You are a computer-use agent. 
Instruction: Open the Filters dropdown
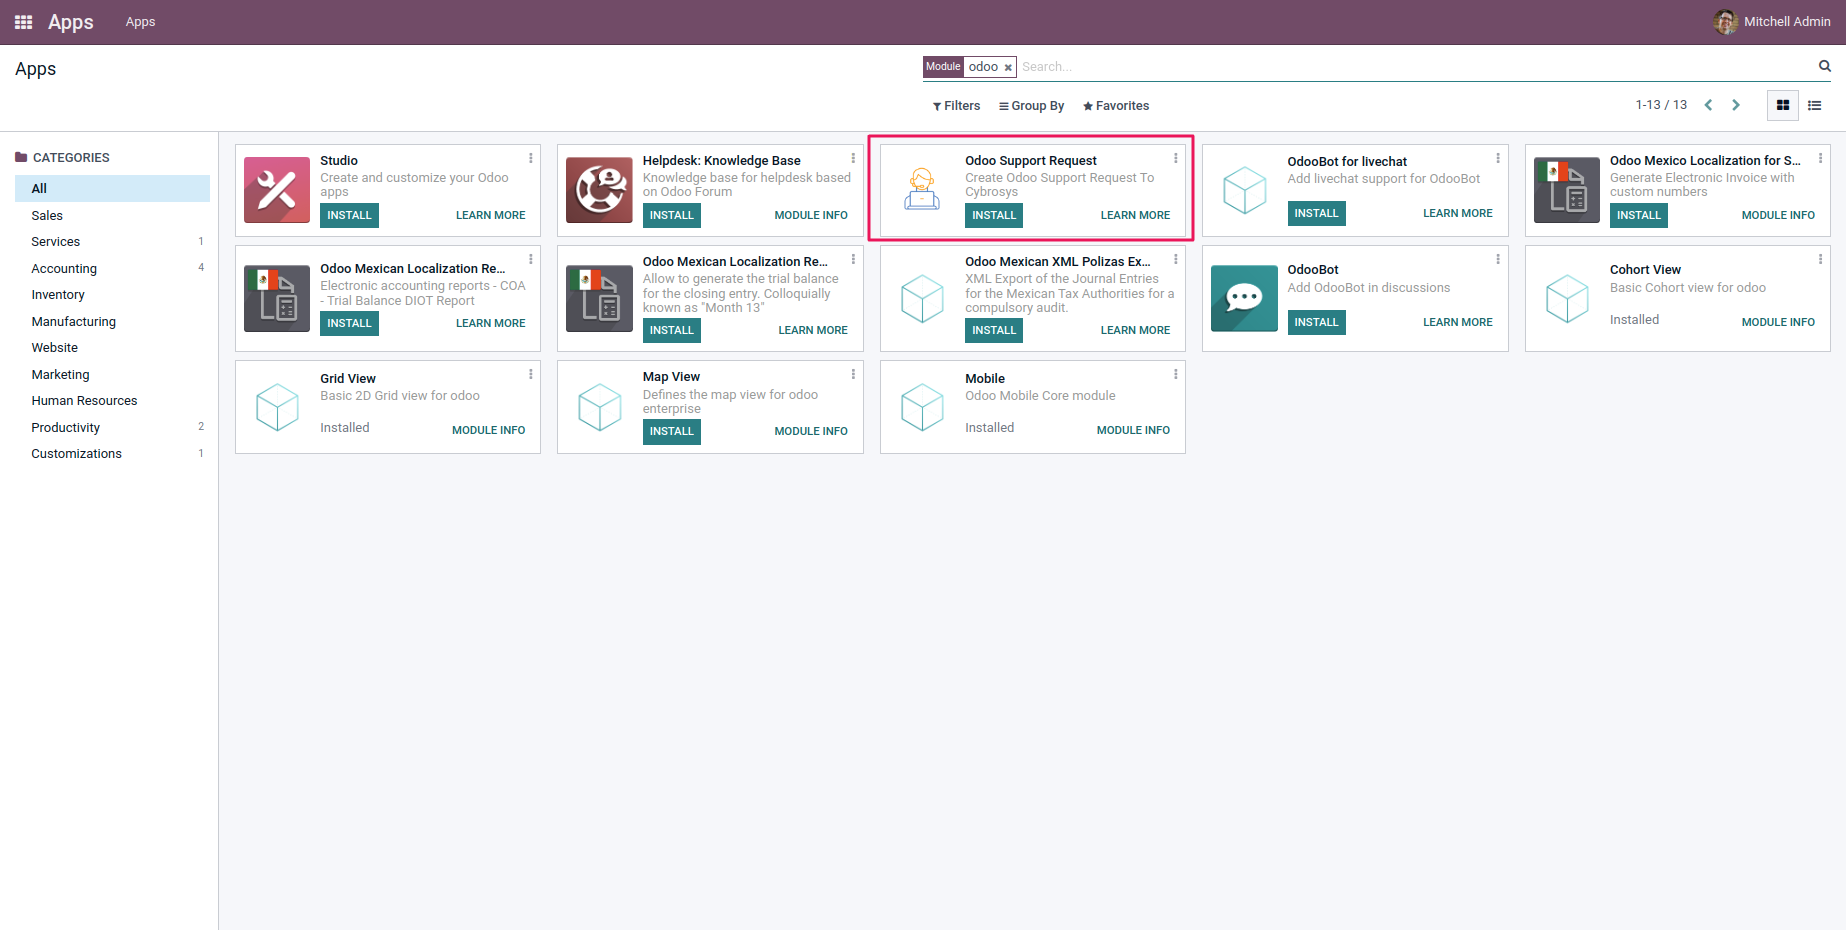(x=956, y=106)
